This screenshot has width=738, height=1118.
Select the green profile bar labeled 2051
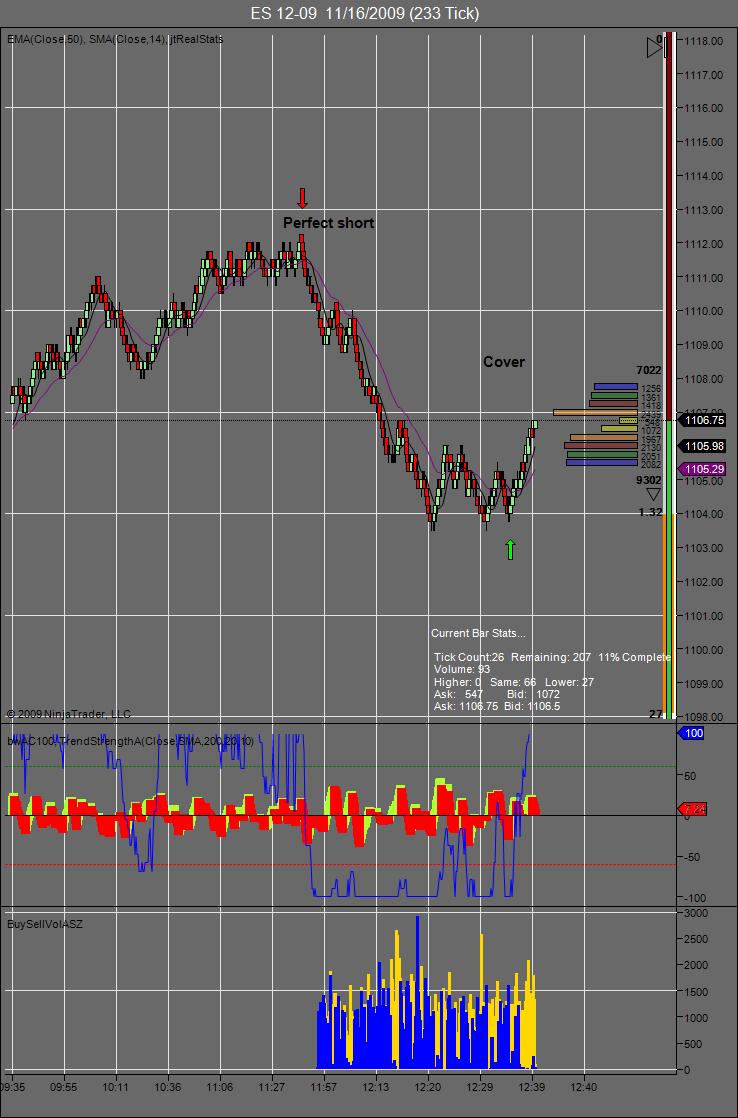point(603,454)
